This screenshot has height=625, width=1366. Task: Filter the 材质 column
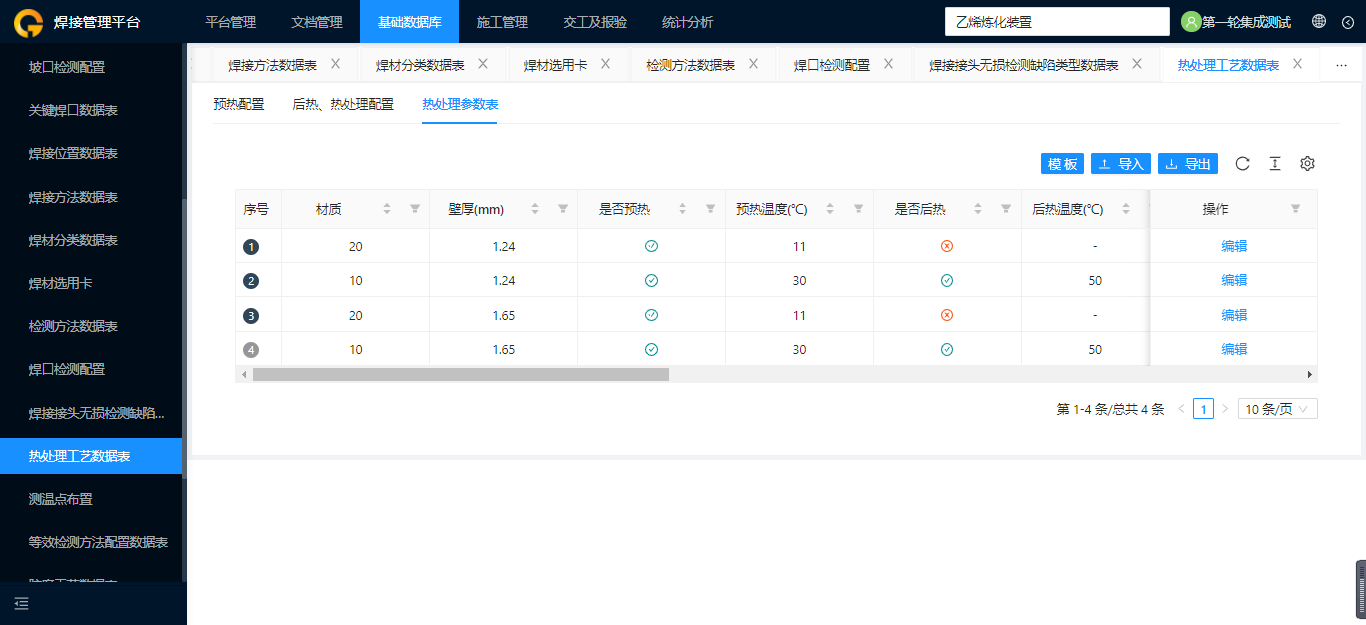pyautogui.click(x=415, y=209)
